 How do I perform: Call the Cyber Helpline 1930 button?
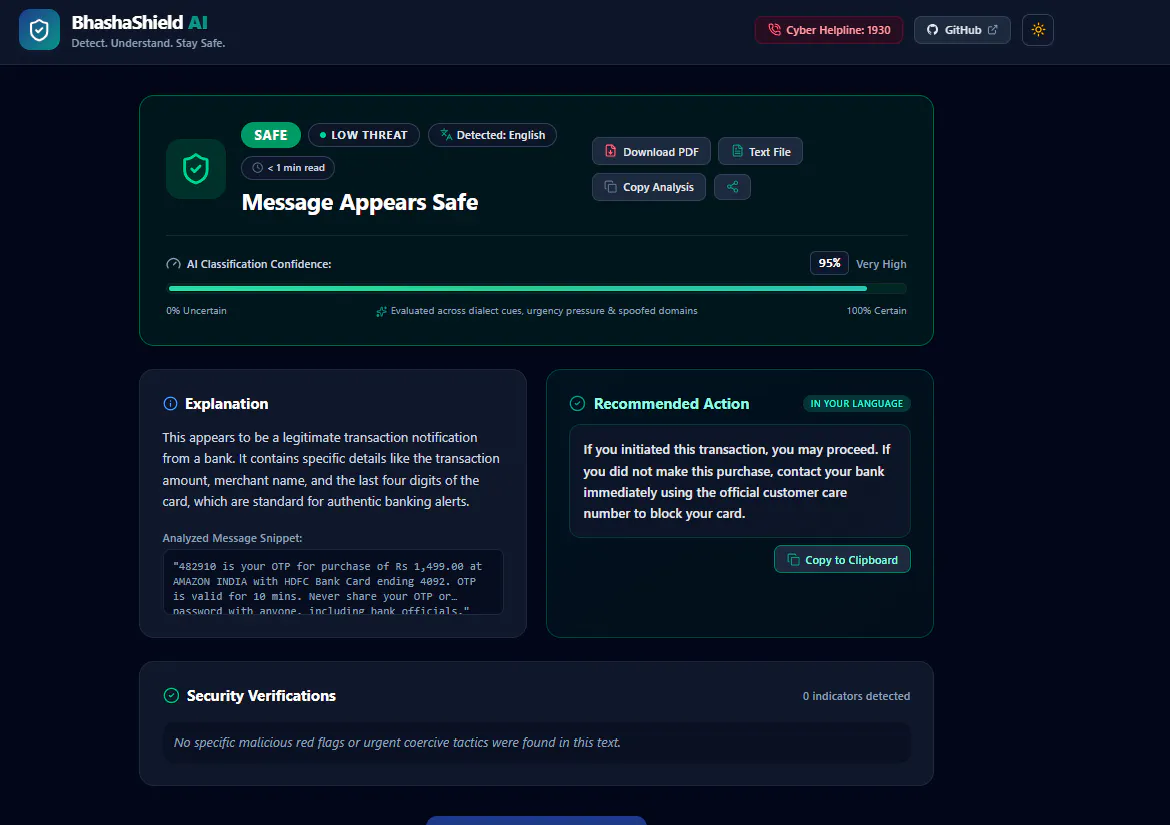828,30
